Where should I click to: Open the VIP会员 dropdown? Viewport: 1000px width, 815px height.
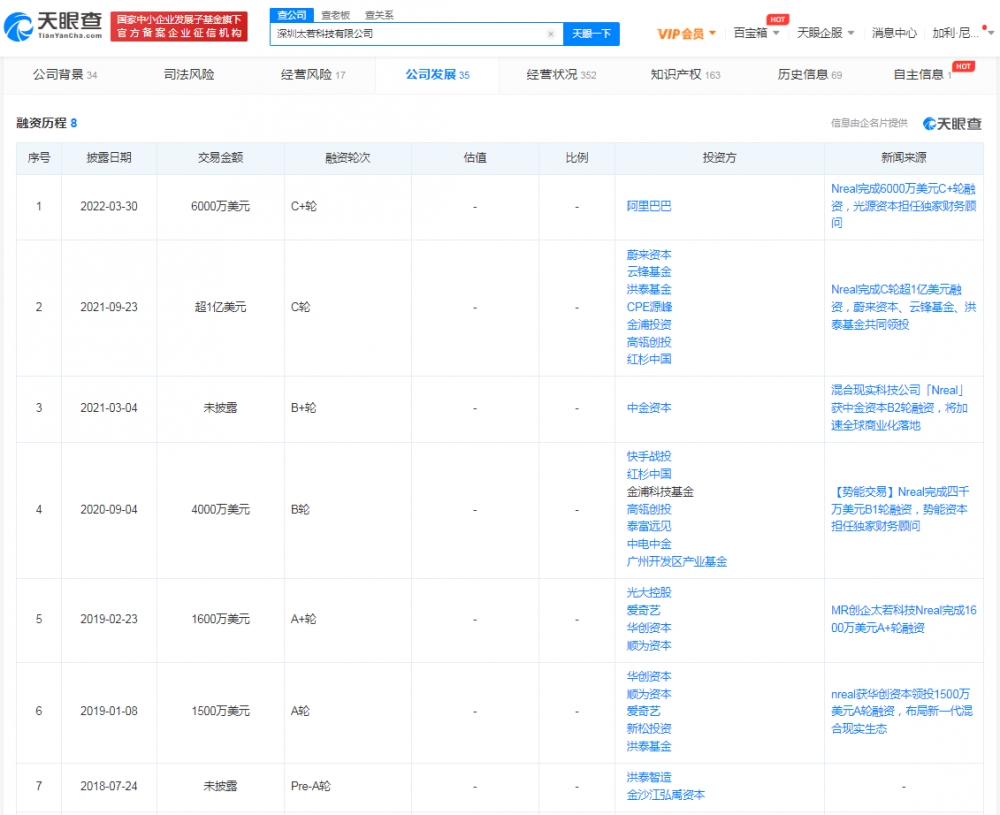coord(686,34)
